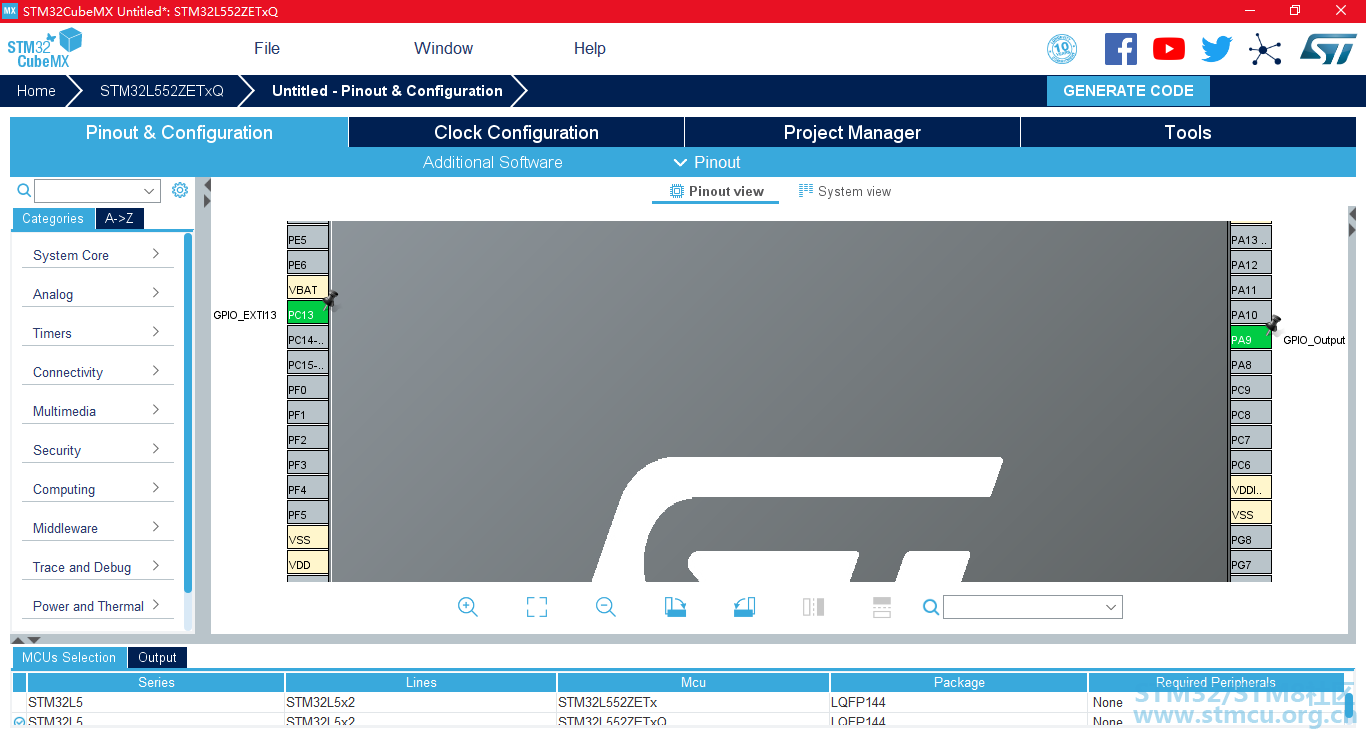Click the Untitled - Pinout & Configuration breadcrumb
This screenshot has height=738, width=1366.
[x=387, y=90]
